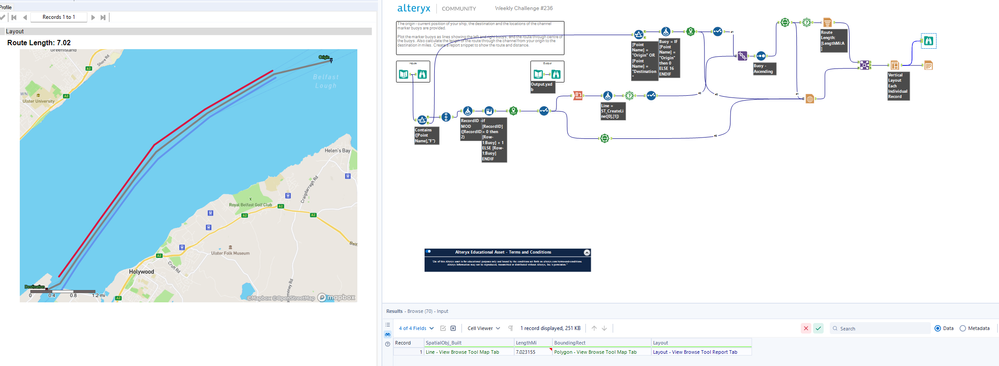
Task: Click the Sort tool labeled Buoy - Ascending
Action: click(x=760, y=56)
